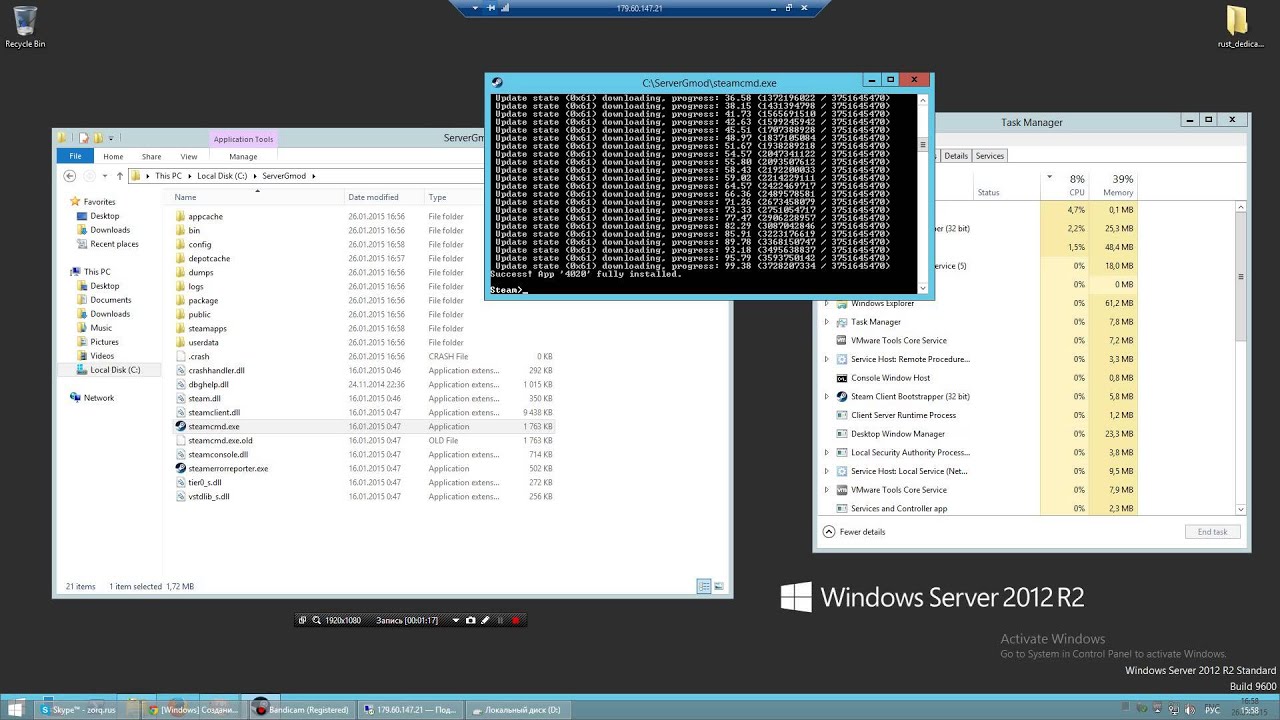Switch Explorer to large icons view
The height and width of the screenshot is (720, 1280).
(x=719, y=587)
